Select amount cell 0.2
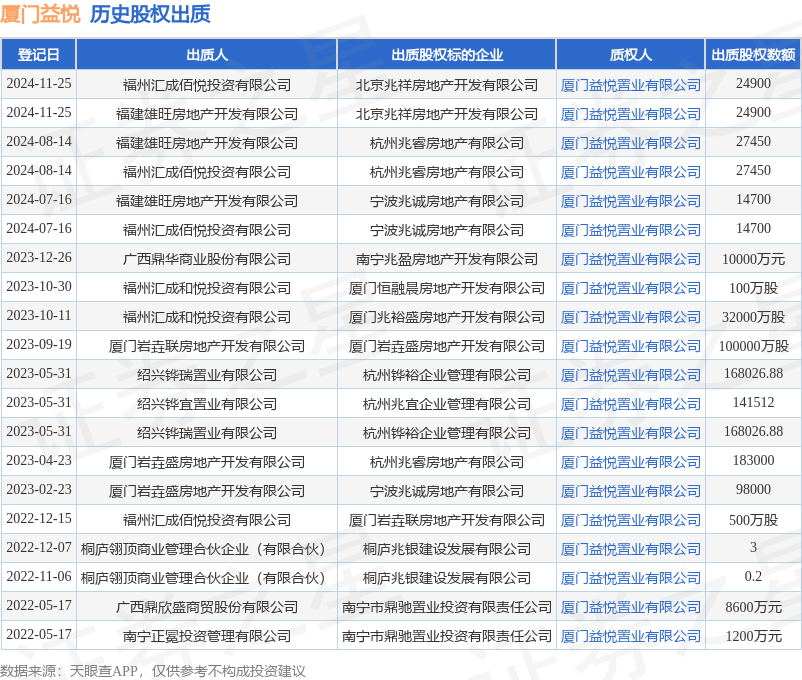The width and height of the screenshot is (802, 680). pyautogui.click(x=753, y=576)
